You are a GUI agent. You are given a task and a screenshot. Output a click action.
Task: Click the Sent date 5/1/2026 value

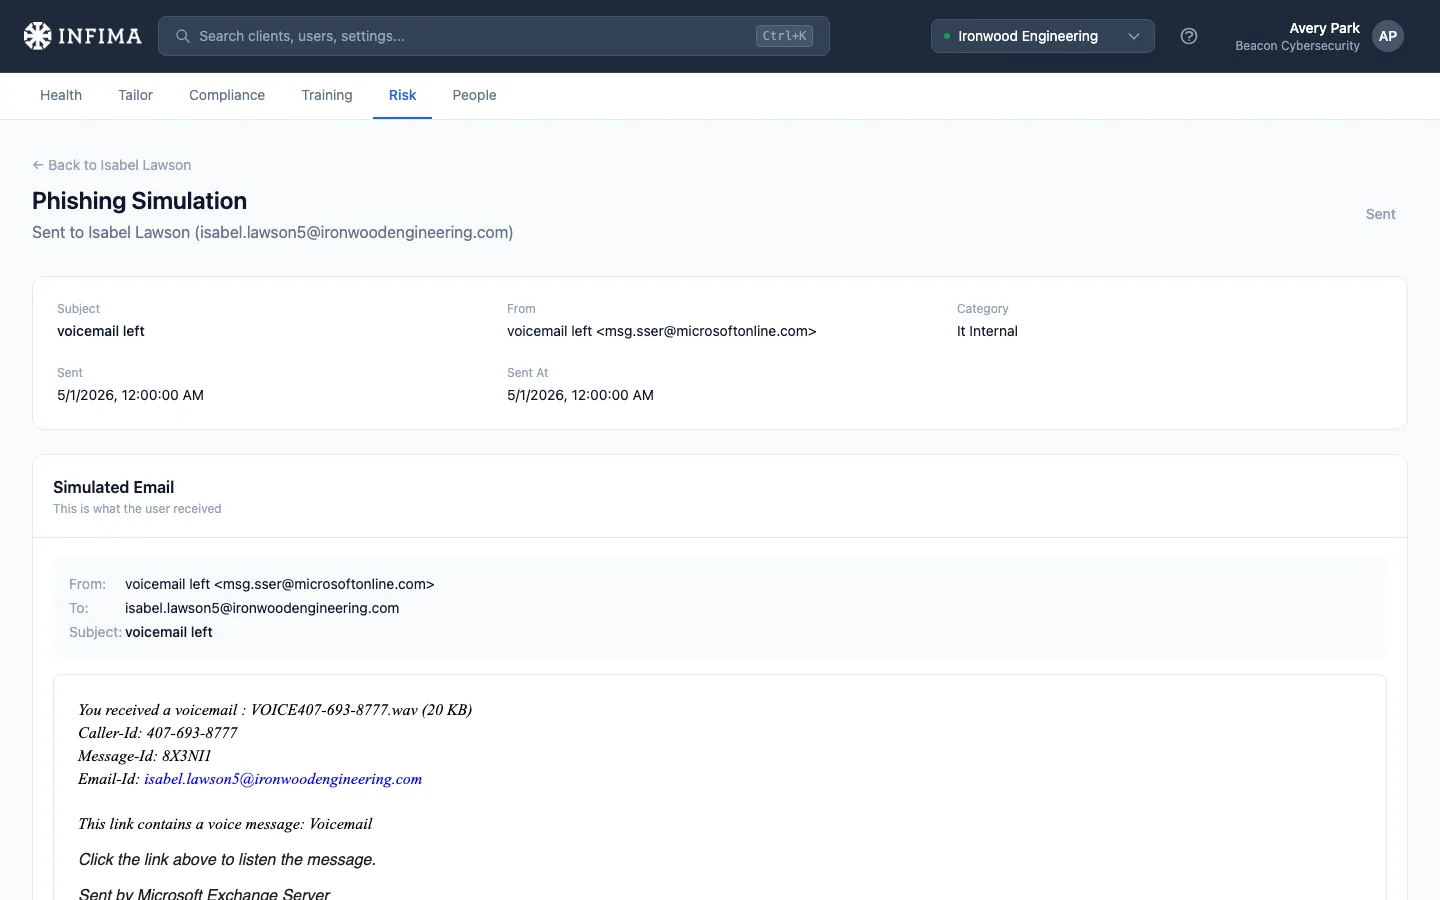(130, 395)
